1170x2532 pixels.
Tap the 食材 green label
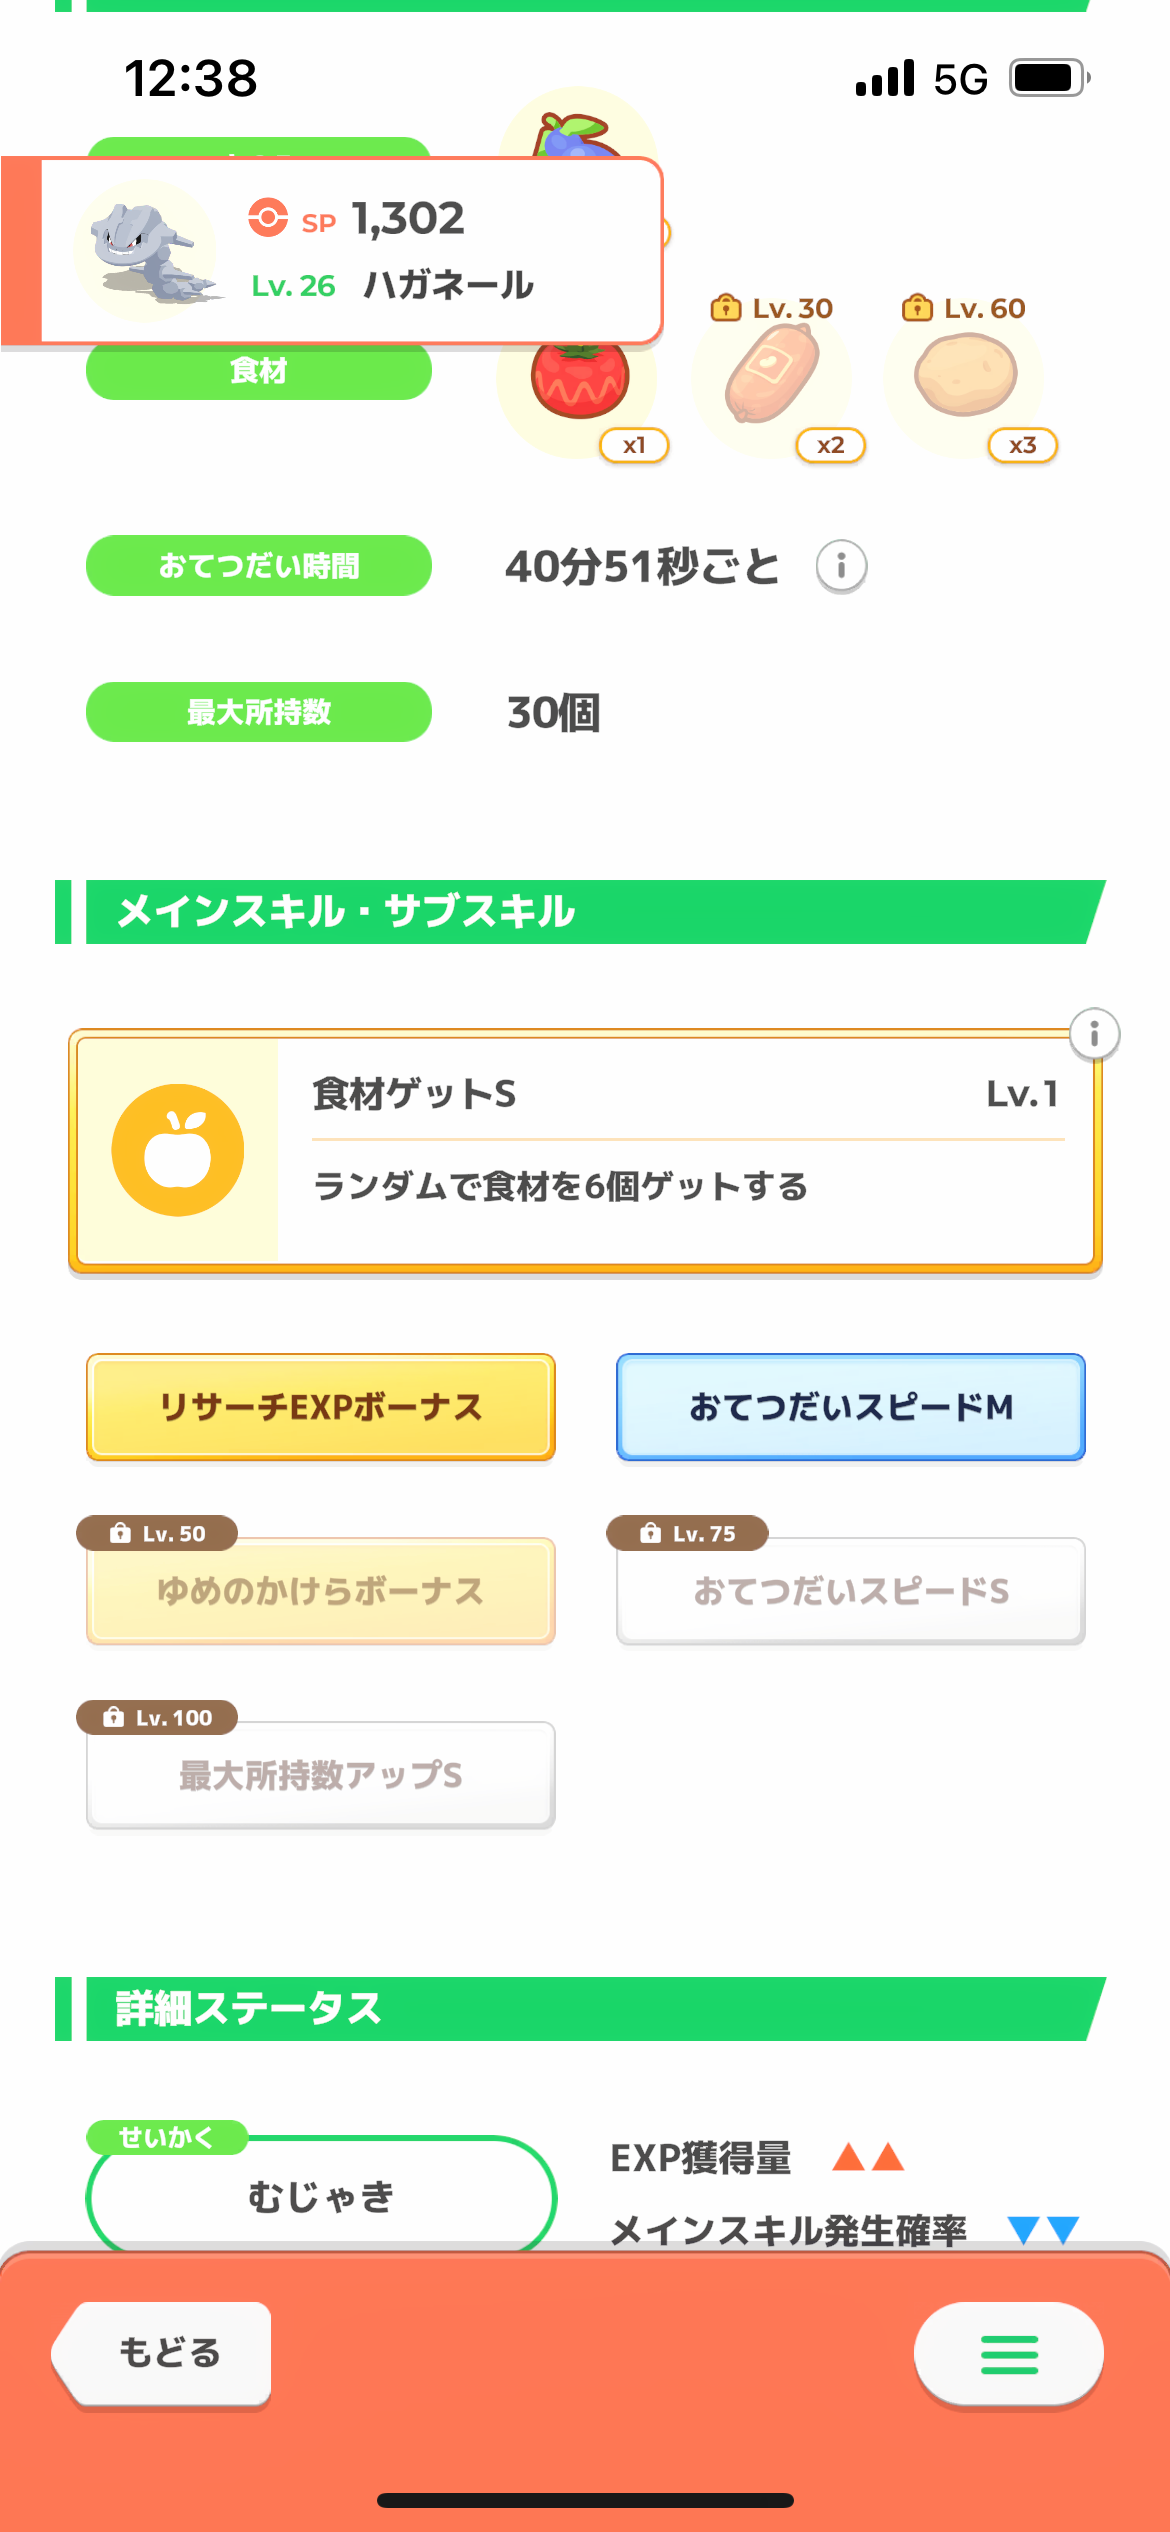pos(259,372)
